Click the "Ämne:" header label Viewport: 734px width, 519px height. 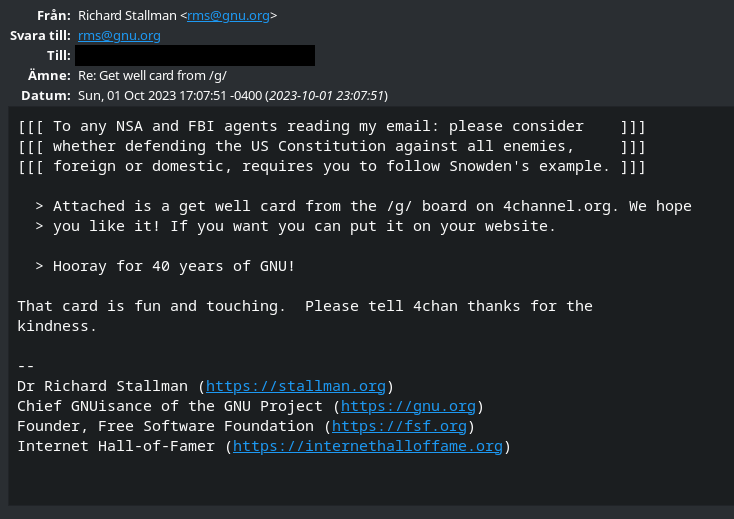tap(49, 76)
